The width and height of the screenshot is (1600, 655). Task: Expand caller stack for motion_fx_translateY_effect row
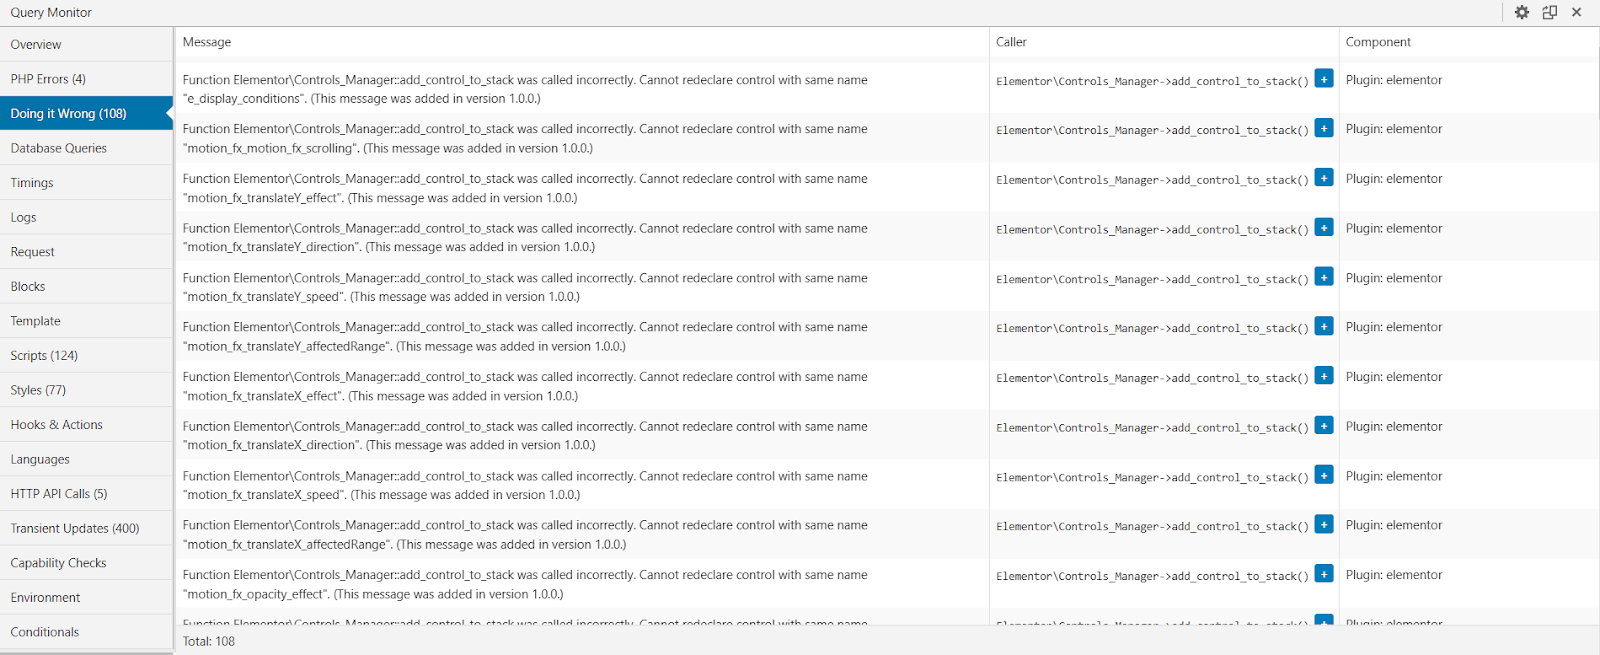[x=1323, y=178]
